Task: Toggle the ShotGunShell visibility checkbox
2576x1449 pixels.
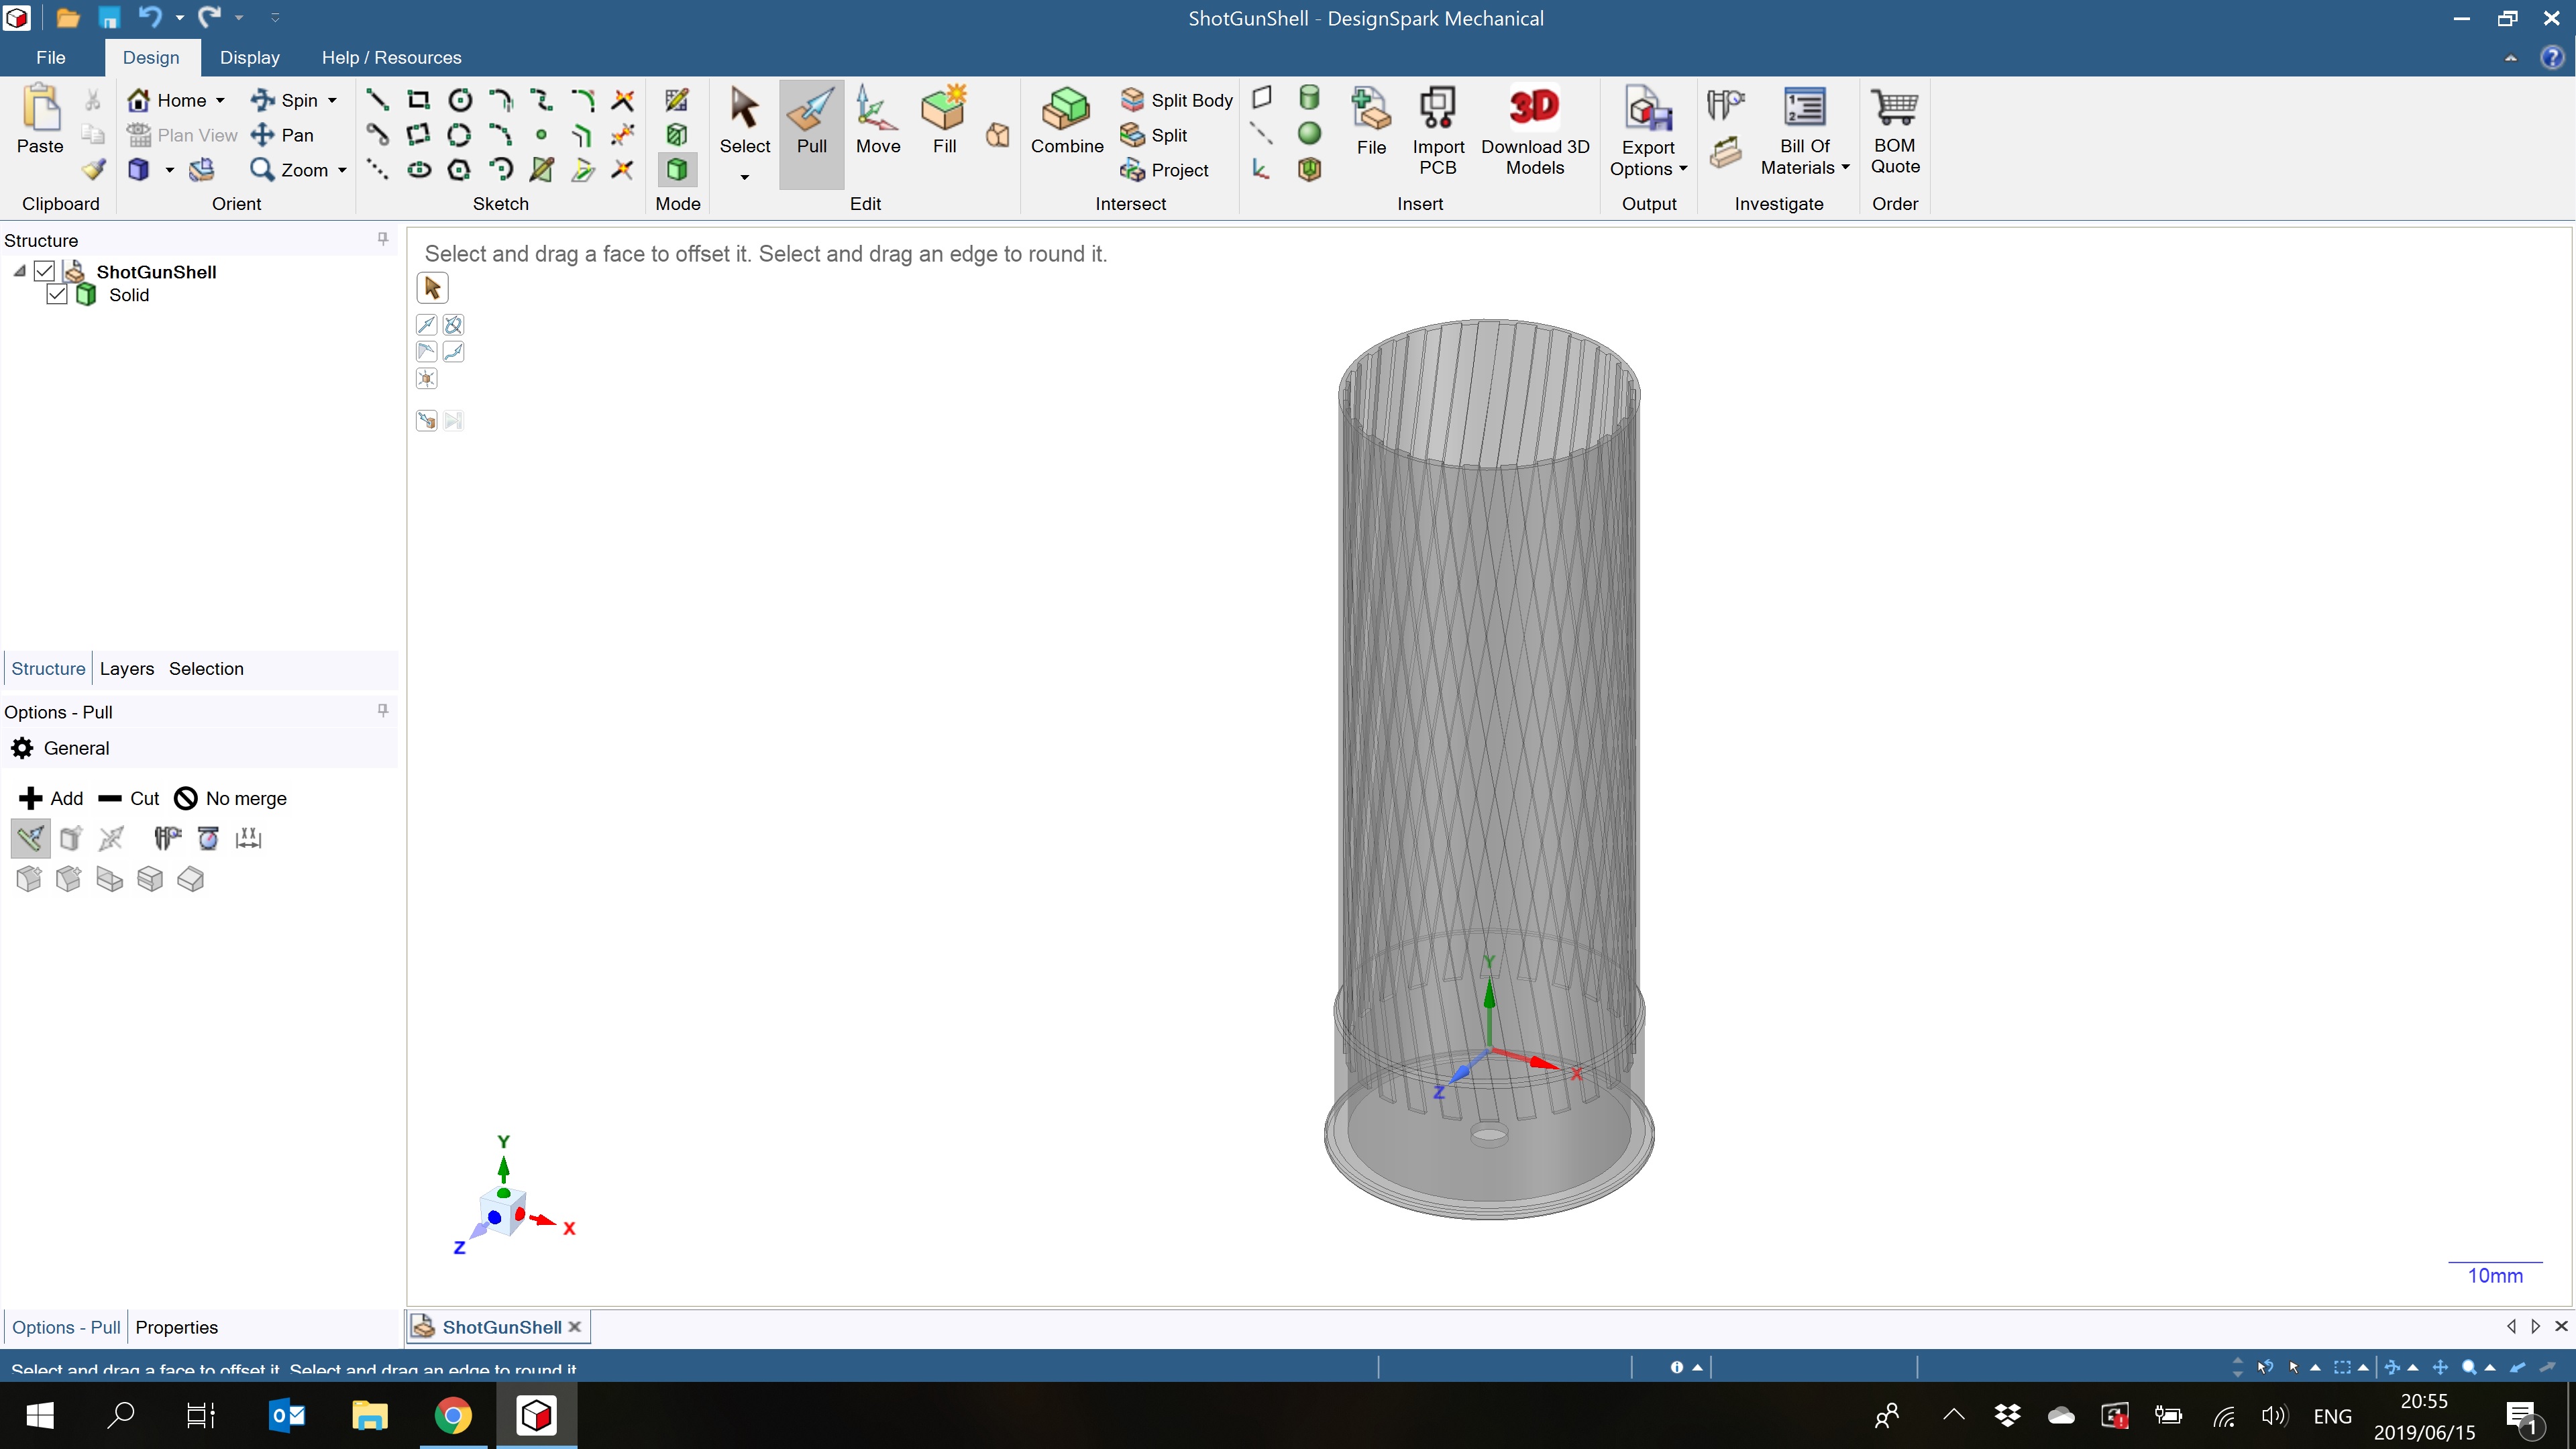Action: click(44, 271)
